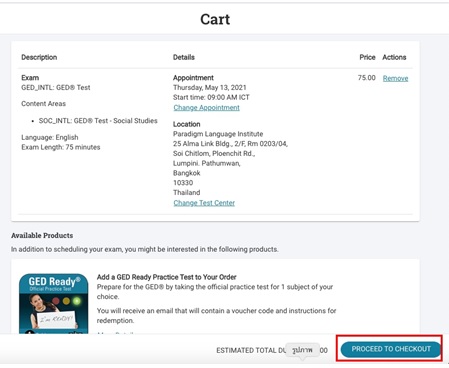Remove the GED Test exam from cart
Image resolution: width=449 pixels, height=368 pixels.
pos(395,78)
